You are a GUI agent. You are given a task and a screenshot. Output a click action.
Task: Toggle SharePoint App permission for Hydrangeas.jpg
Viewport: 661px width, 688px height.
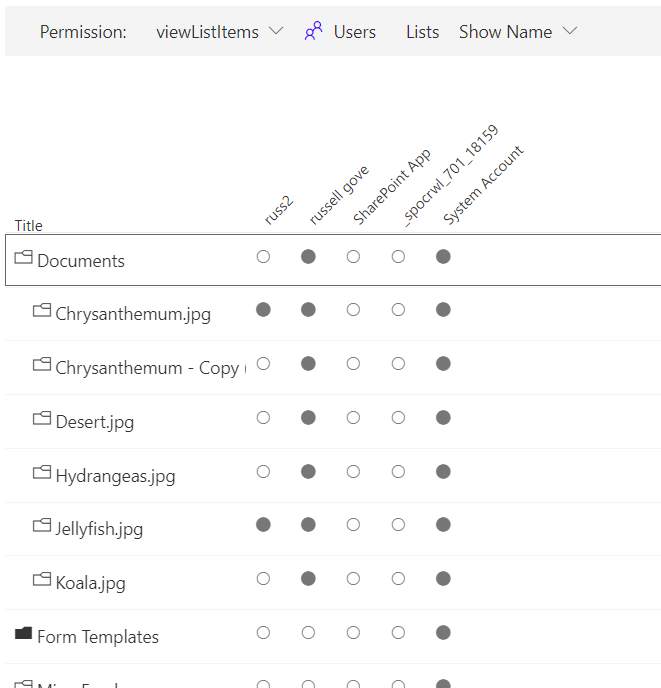[353, 472]
